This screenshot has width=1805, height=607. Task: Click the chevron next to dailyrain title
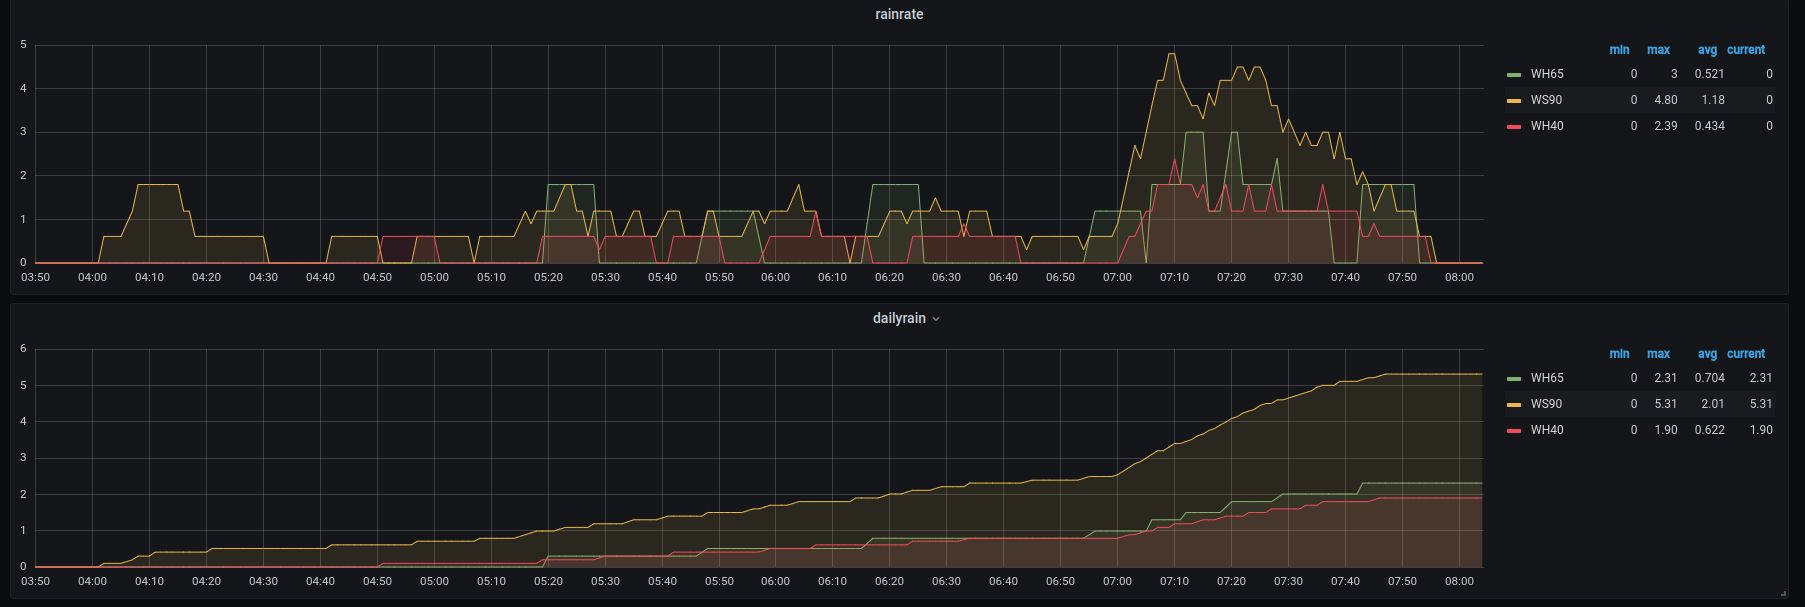coord(936,319)
